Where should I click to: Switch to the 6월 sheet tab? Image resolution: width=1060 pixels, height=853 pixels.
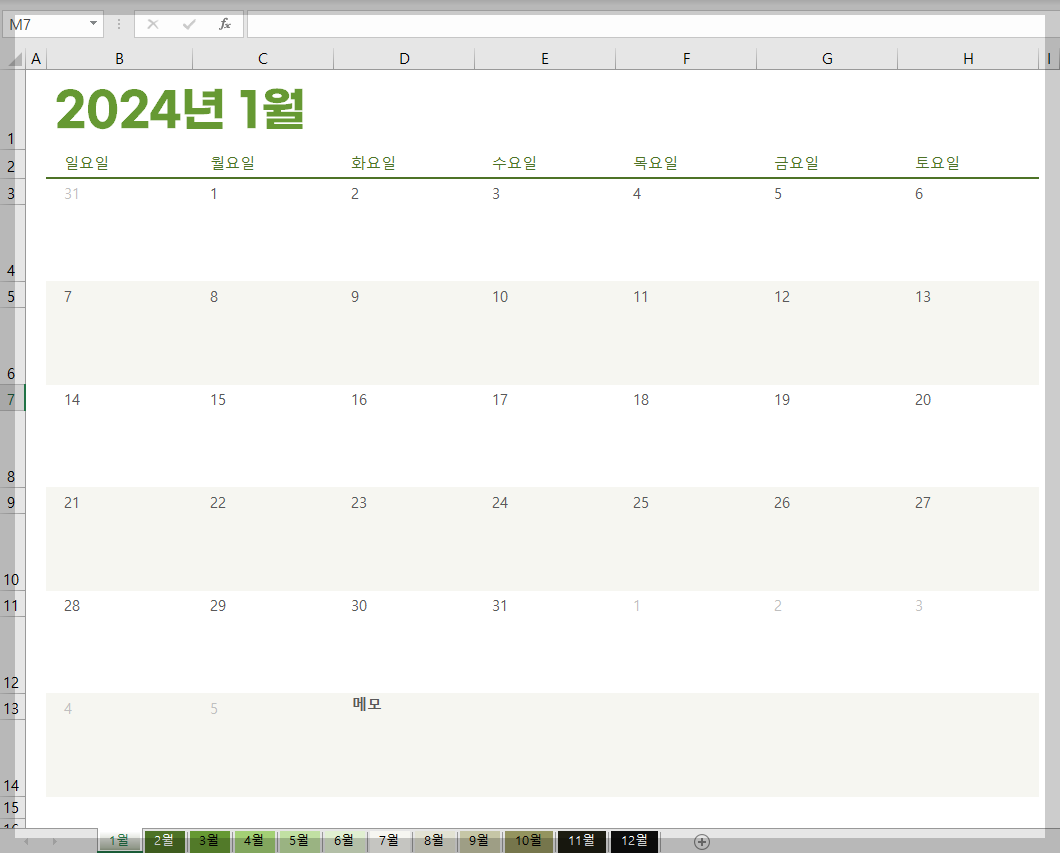[344, 840]
